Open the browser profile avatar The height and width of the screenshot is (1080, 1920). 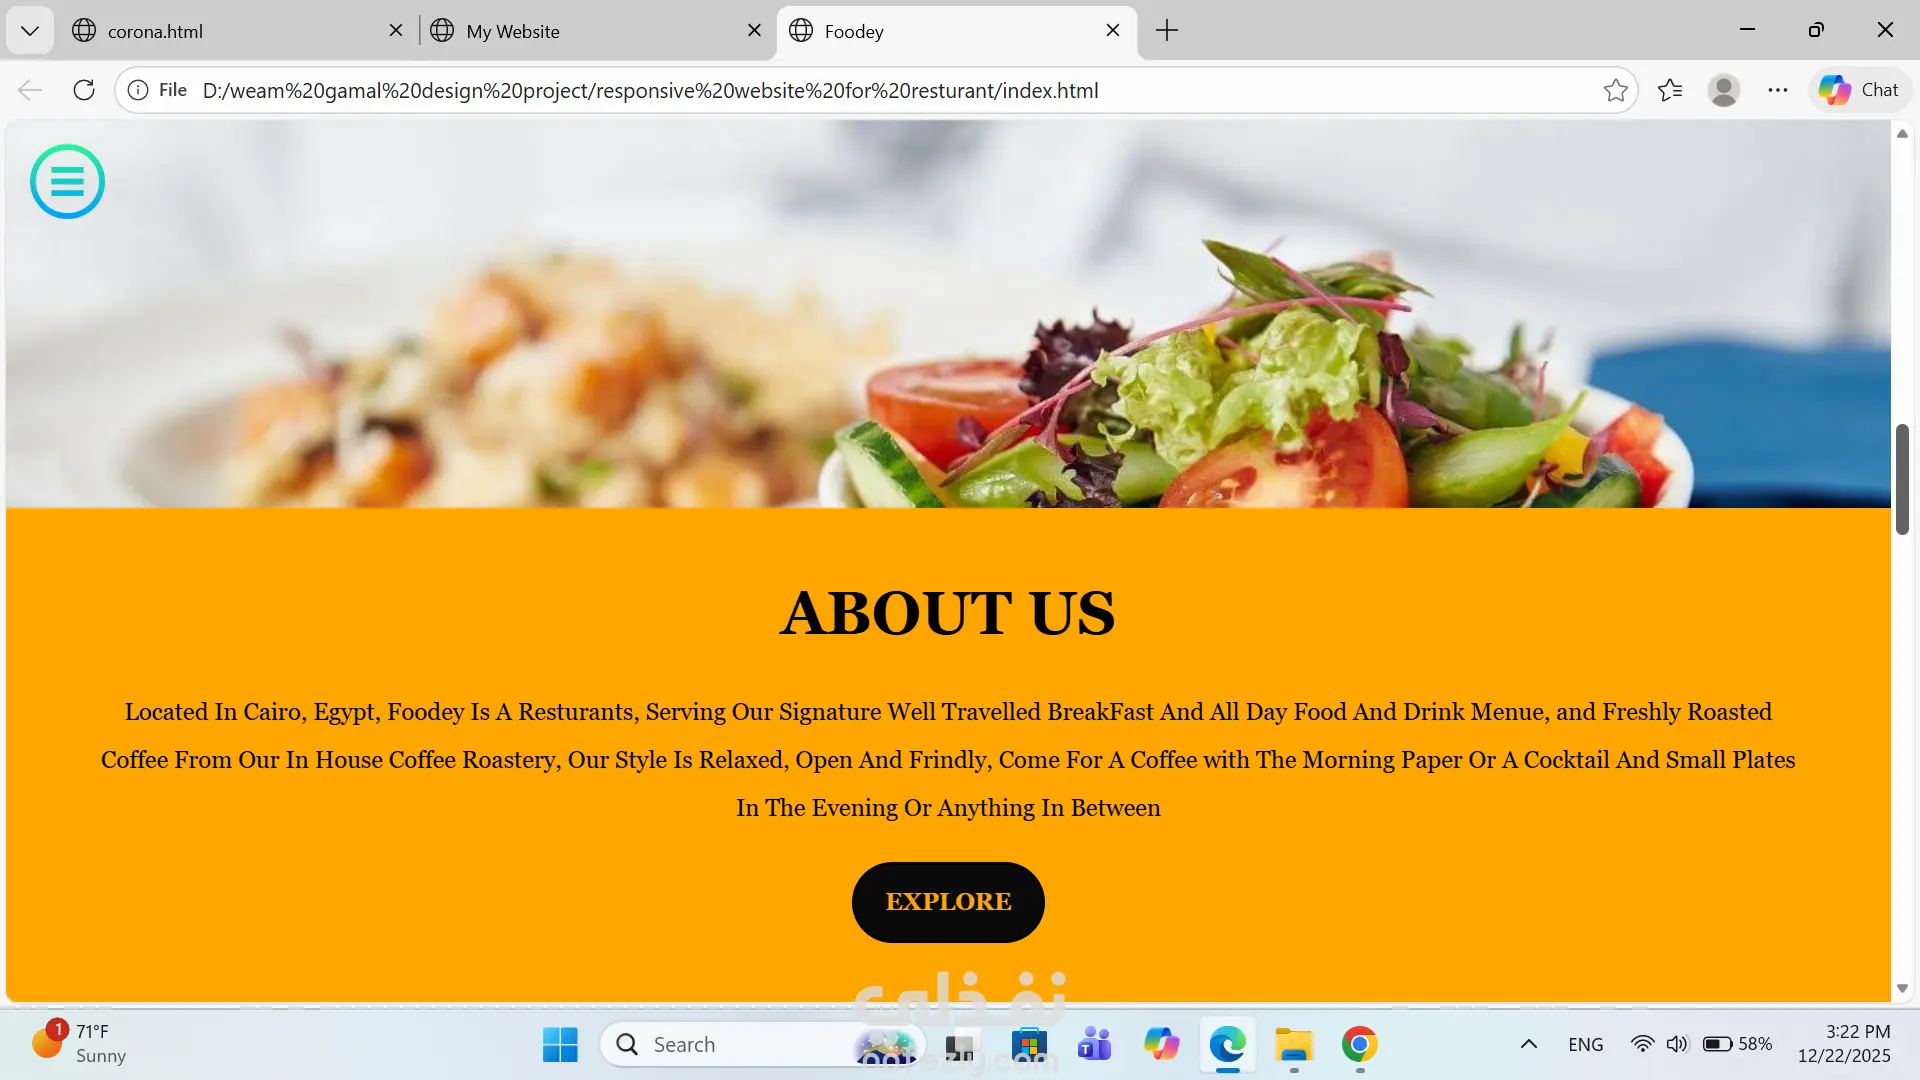pos(1723,90)
